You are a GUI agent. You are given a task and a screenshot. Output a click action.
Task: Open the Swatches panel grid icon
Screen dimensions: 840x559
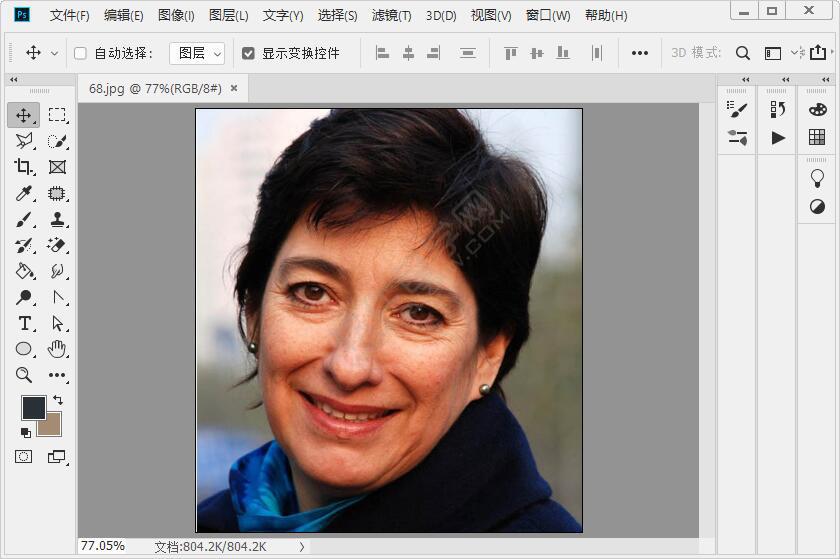pos(818,137)
